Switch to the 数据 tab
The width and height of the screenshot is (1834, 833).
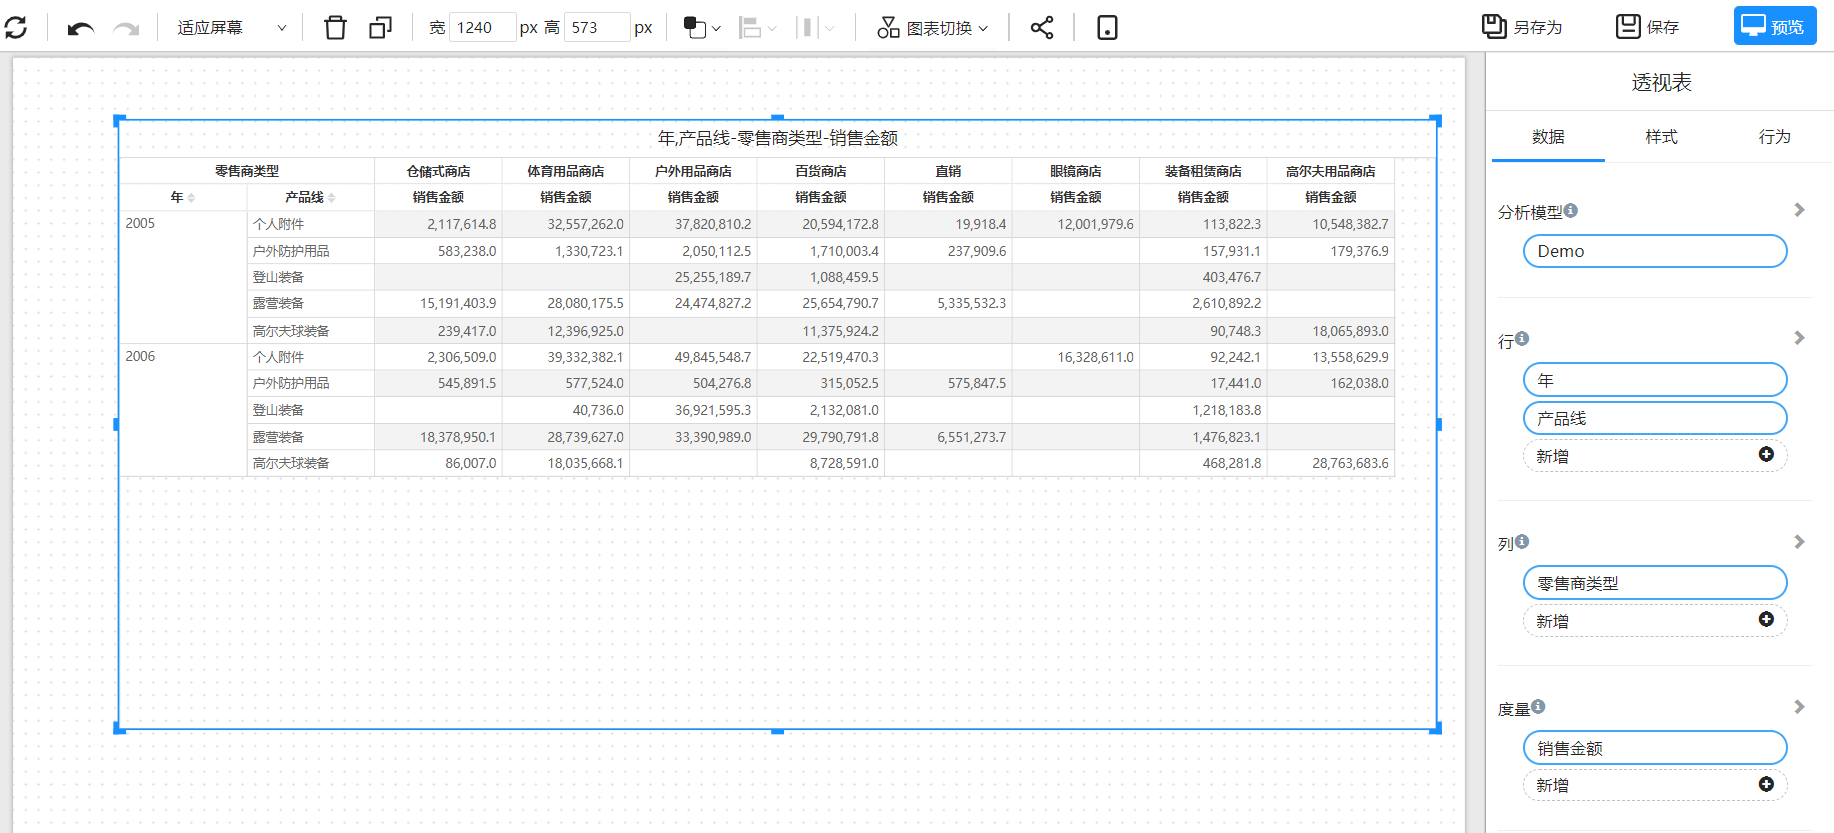click(x=1548, y=137)
